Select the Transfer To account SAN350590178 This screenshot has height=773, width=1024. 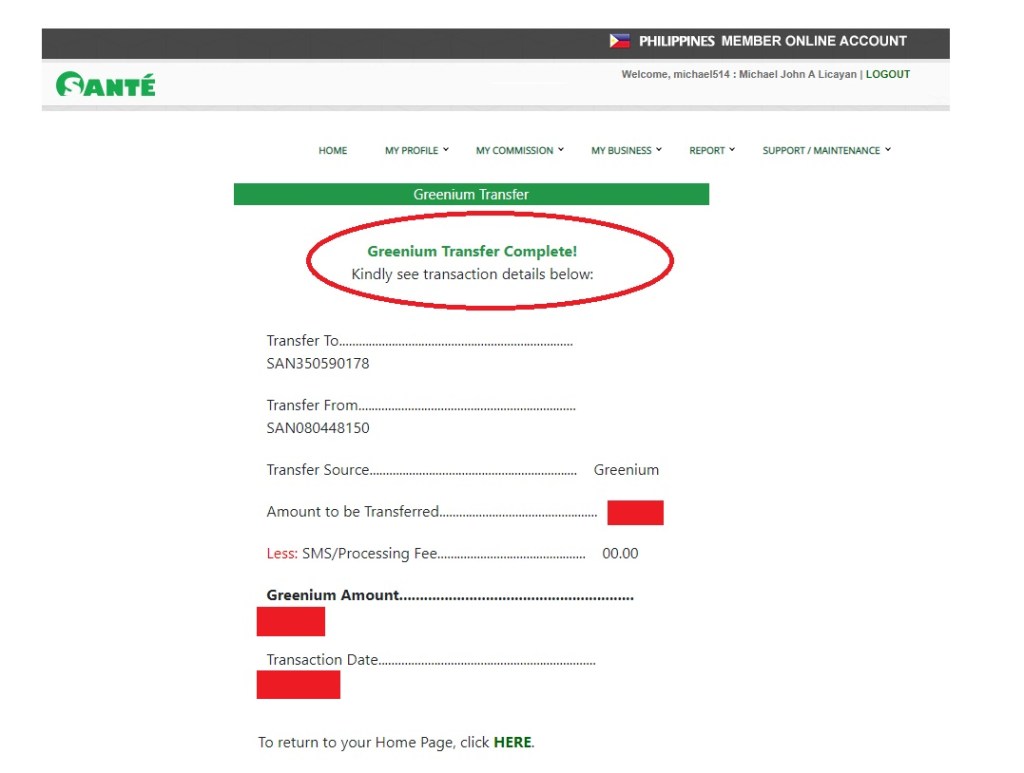point(318,363)
